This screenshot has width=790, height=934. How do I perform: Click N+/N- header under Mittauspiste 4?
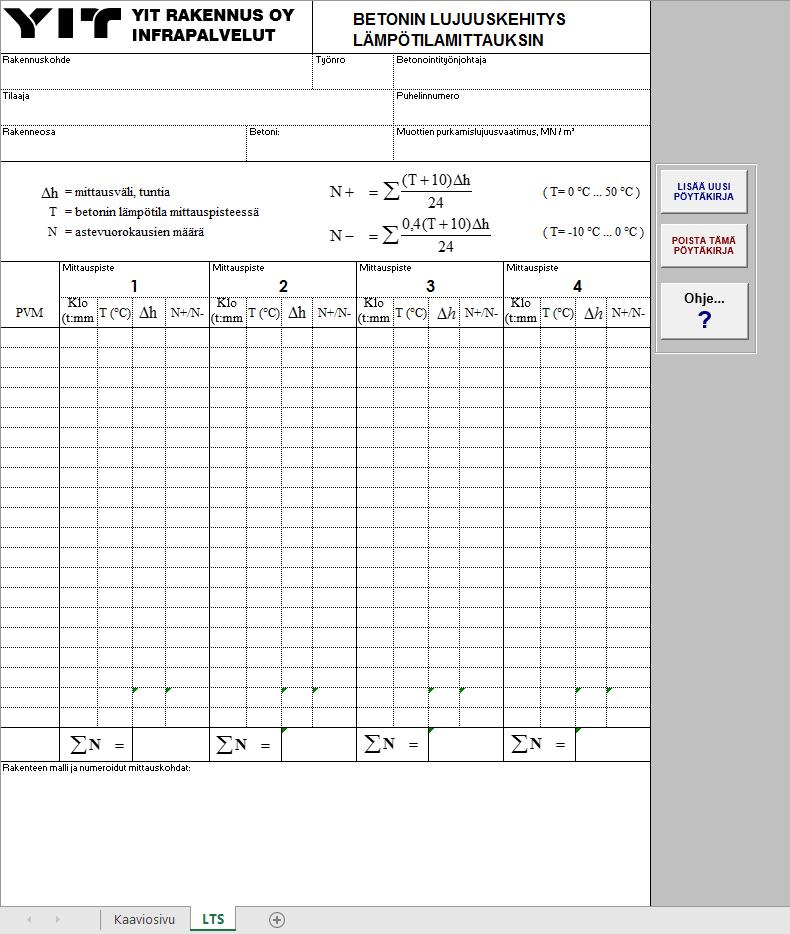point(628,312)
